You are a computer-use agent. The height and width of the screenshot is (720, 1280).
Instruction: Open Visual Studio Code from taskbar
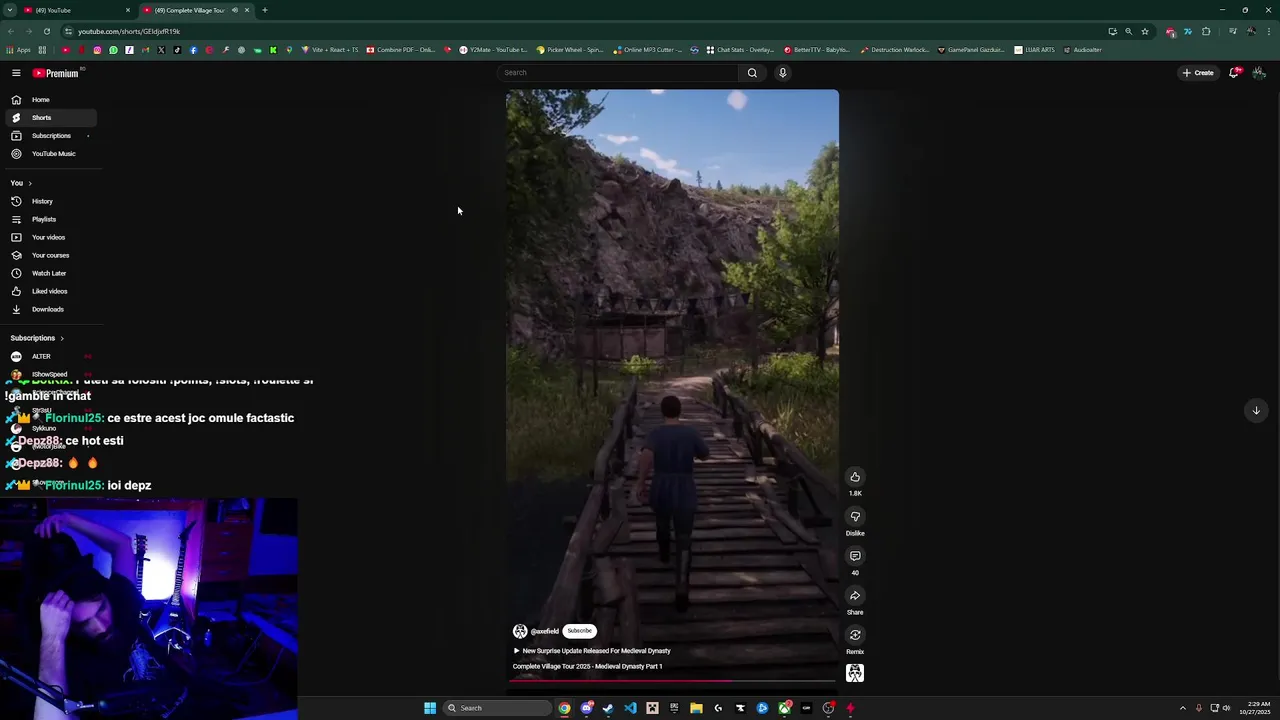tap(630, 708)
